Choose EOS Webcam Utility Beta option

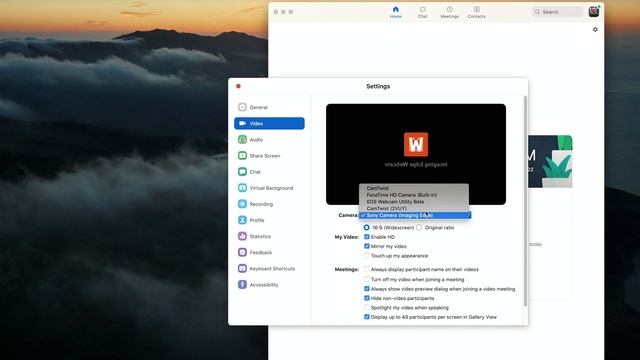414,202
